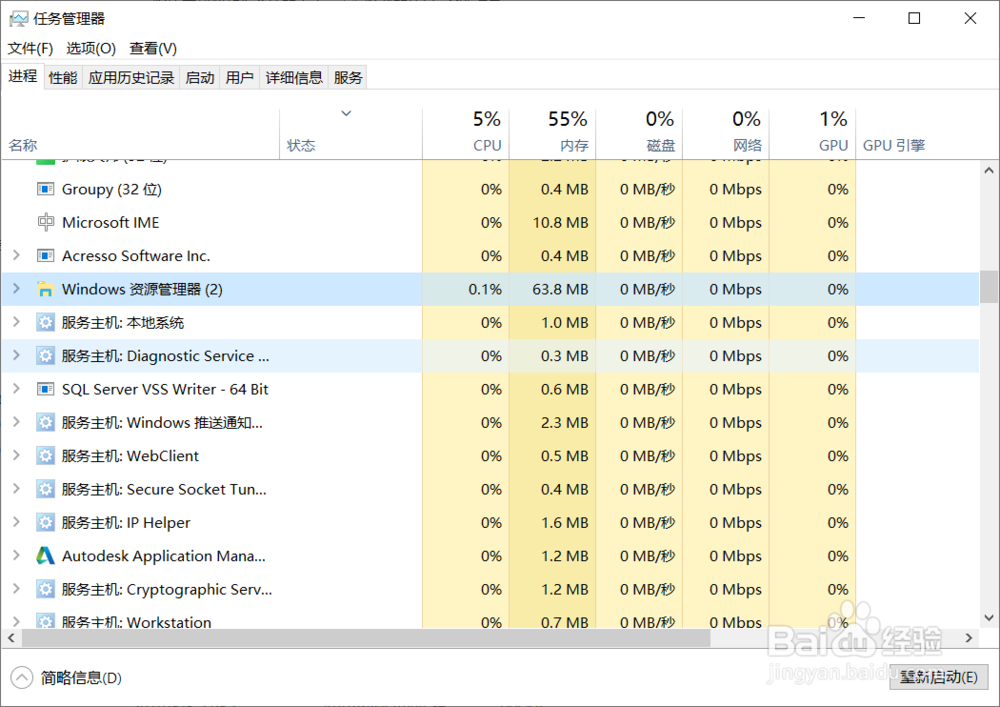Click the Groupy (32 位) process icon
The height and width of the screenshot is (707, 1000).
[45, 189]
